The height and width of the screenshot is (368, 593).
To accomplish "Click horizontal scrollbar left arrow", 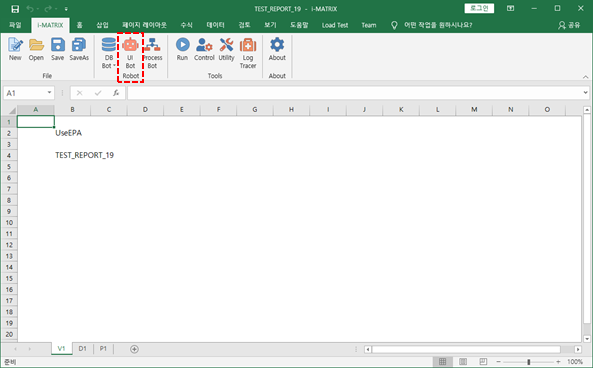I will [x=368, y=349].
